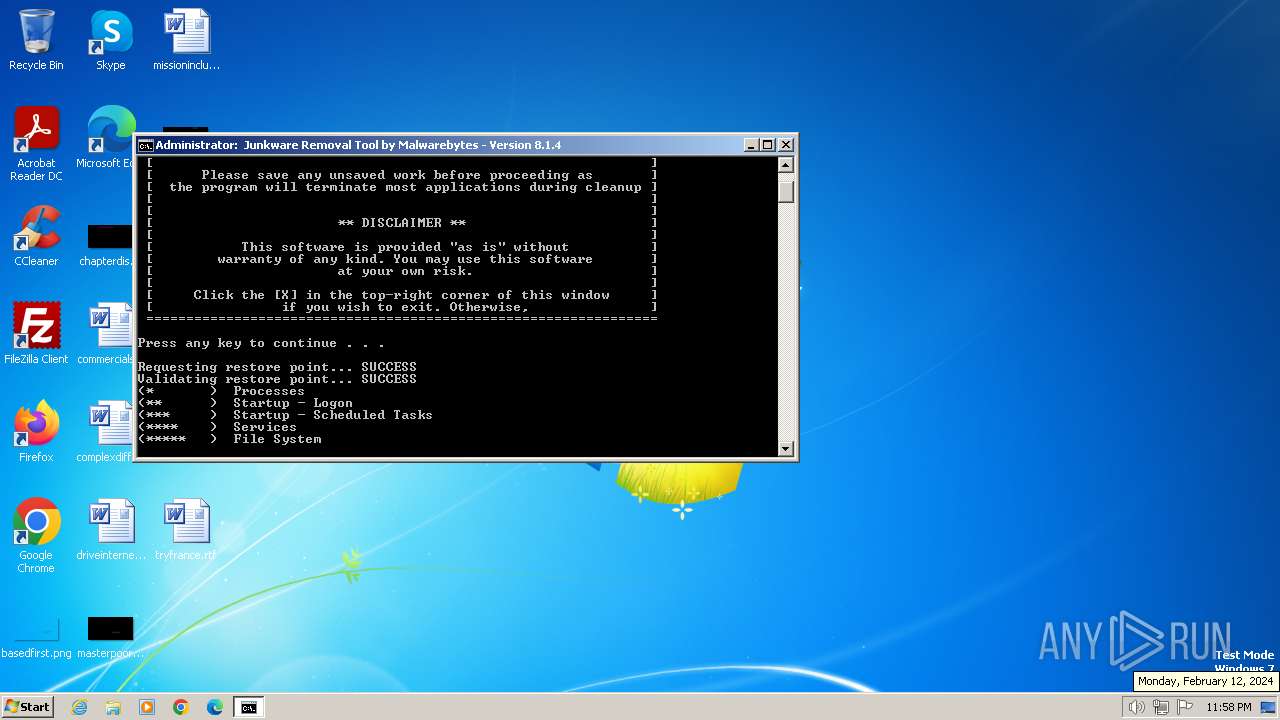This screenshot has width=1280, height=720.
Task: Click the 11:58 PM taskbar clock
Action: [x=1228, y=707]
